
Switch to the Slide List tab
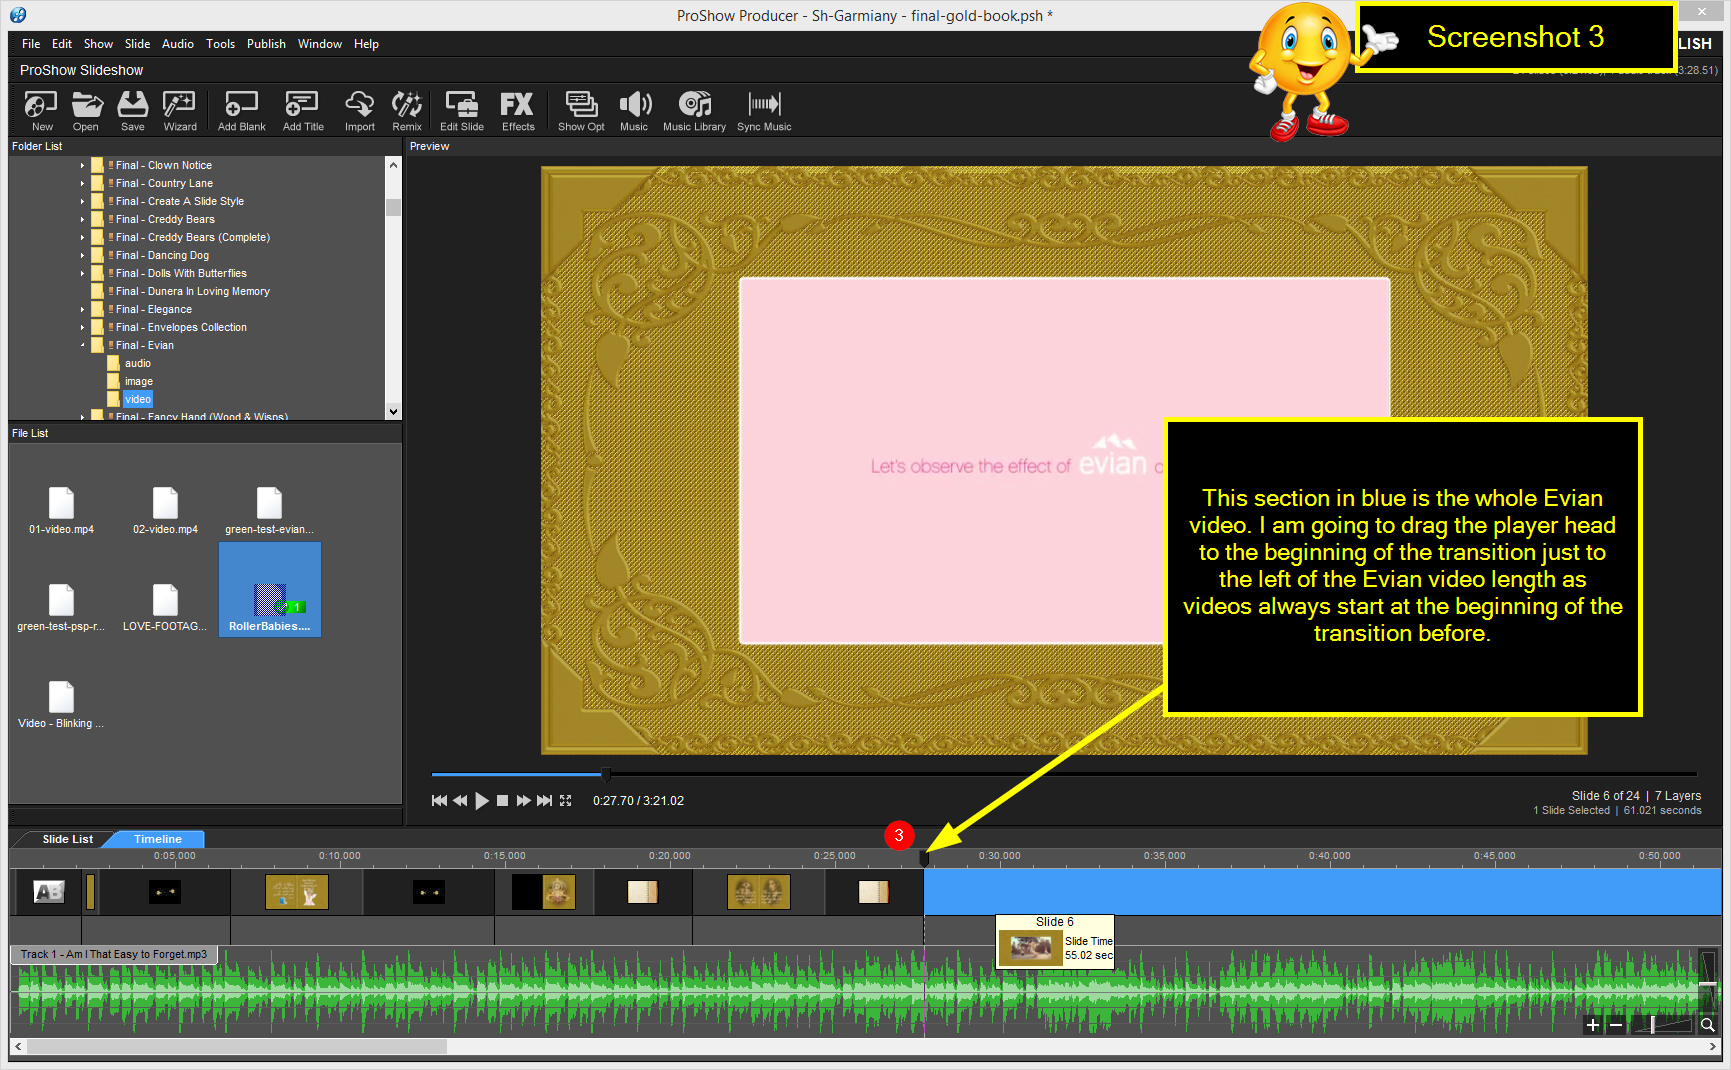[x=67, y=839]
